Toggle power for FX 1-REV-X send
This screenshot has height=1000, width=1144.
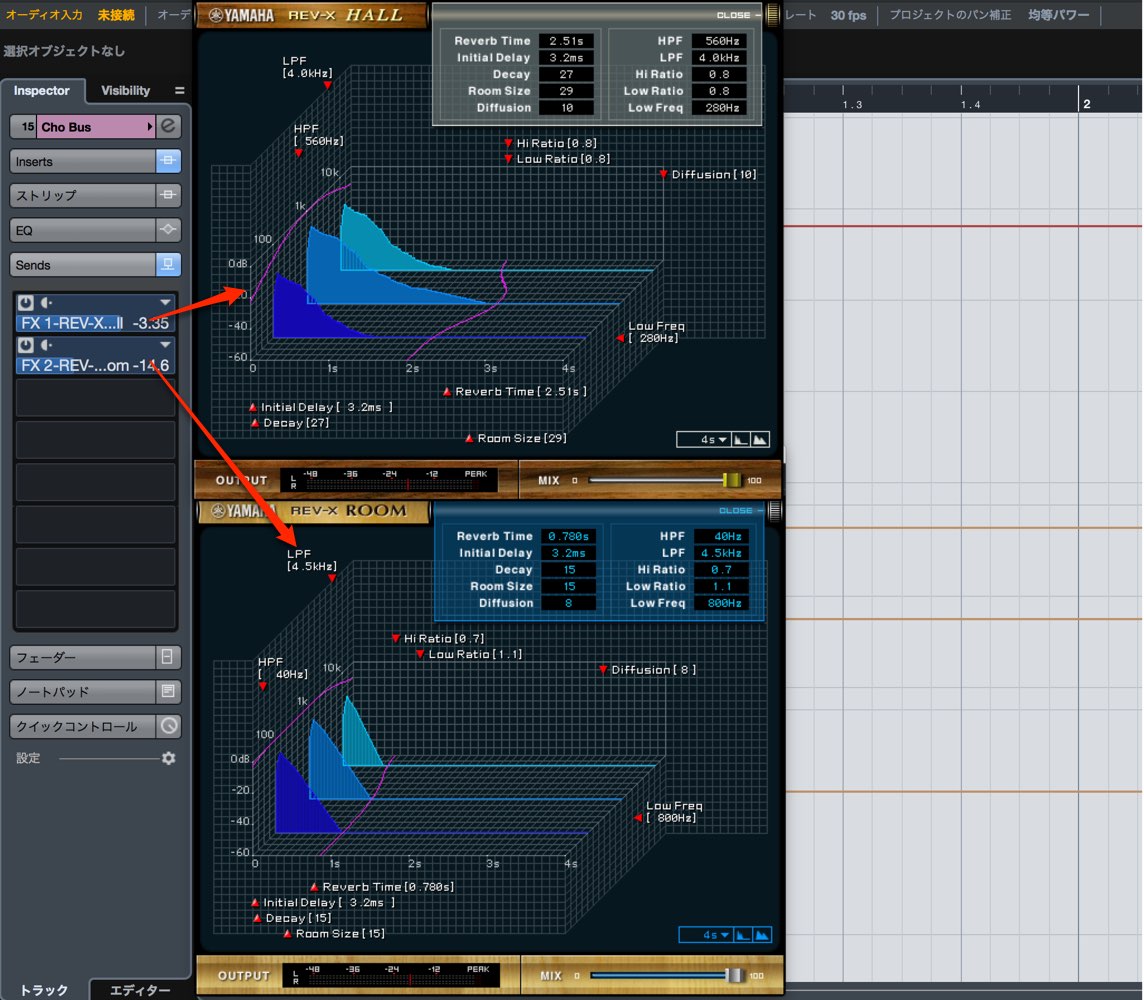click(x=26, y=303)
